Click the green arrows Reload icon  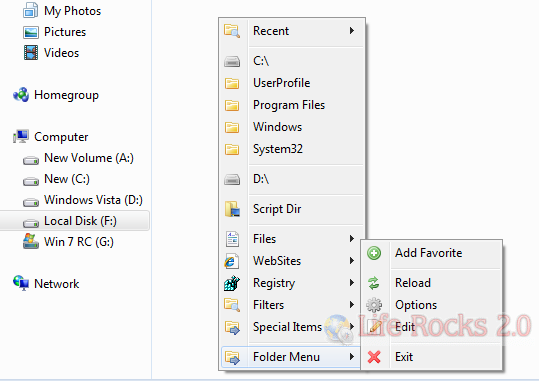click(x=374, y=283)
